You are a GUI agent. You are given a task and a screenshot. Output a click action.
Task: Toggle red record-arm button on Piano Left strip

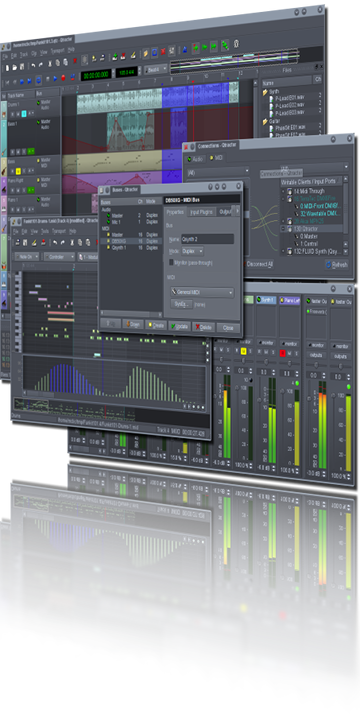click(x=283, y=353)
